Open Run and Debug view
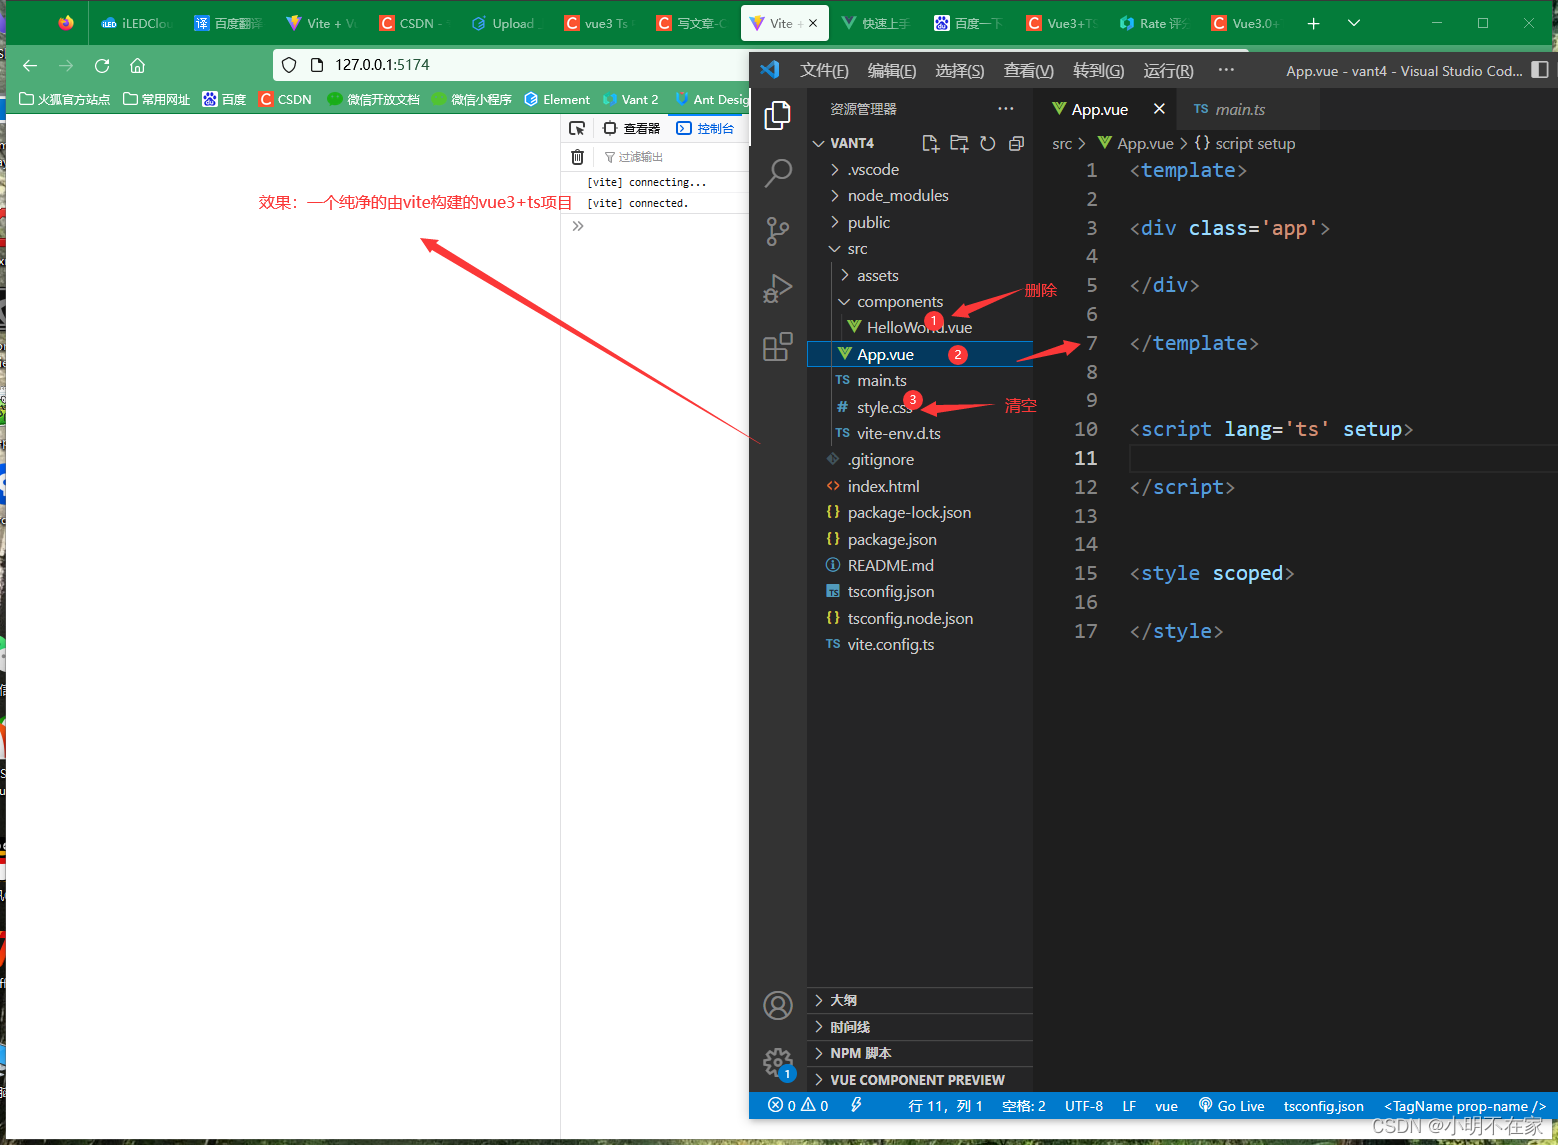 point(778,289)
